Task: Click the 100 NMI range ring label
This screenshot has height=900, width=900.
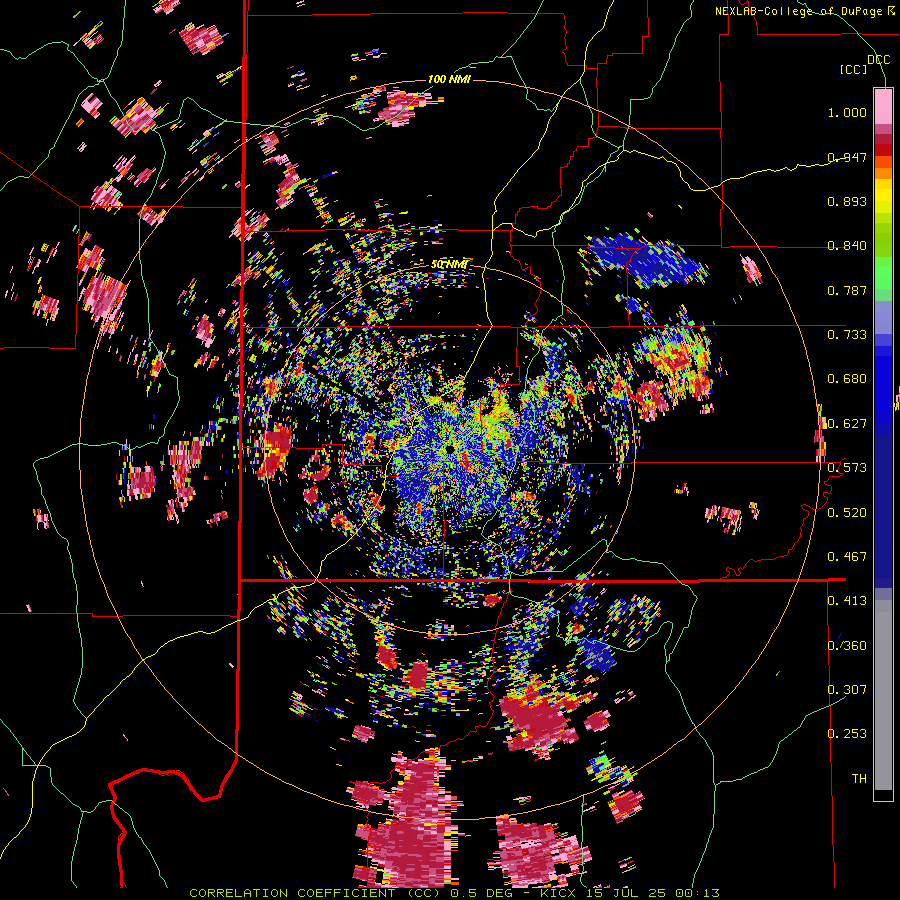Action: (x=449, y=79)
